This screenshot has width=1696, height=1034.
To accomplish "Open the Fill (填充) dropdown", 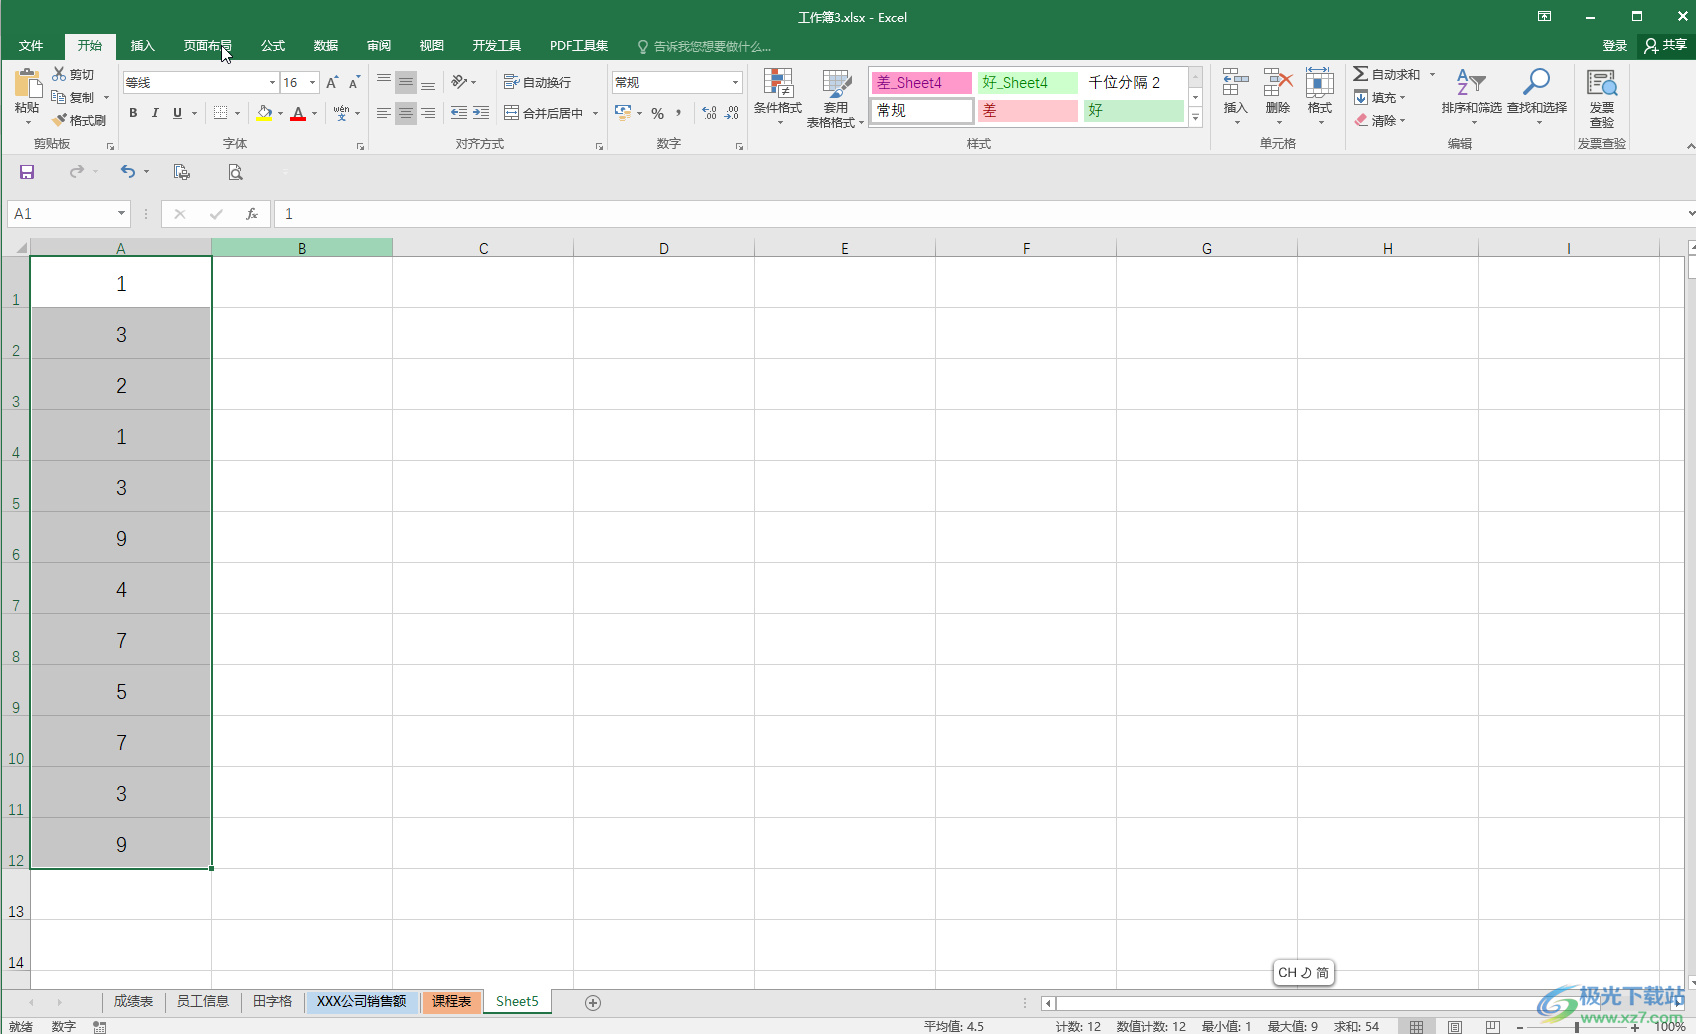I will [x=1379, y=97].
